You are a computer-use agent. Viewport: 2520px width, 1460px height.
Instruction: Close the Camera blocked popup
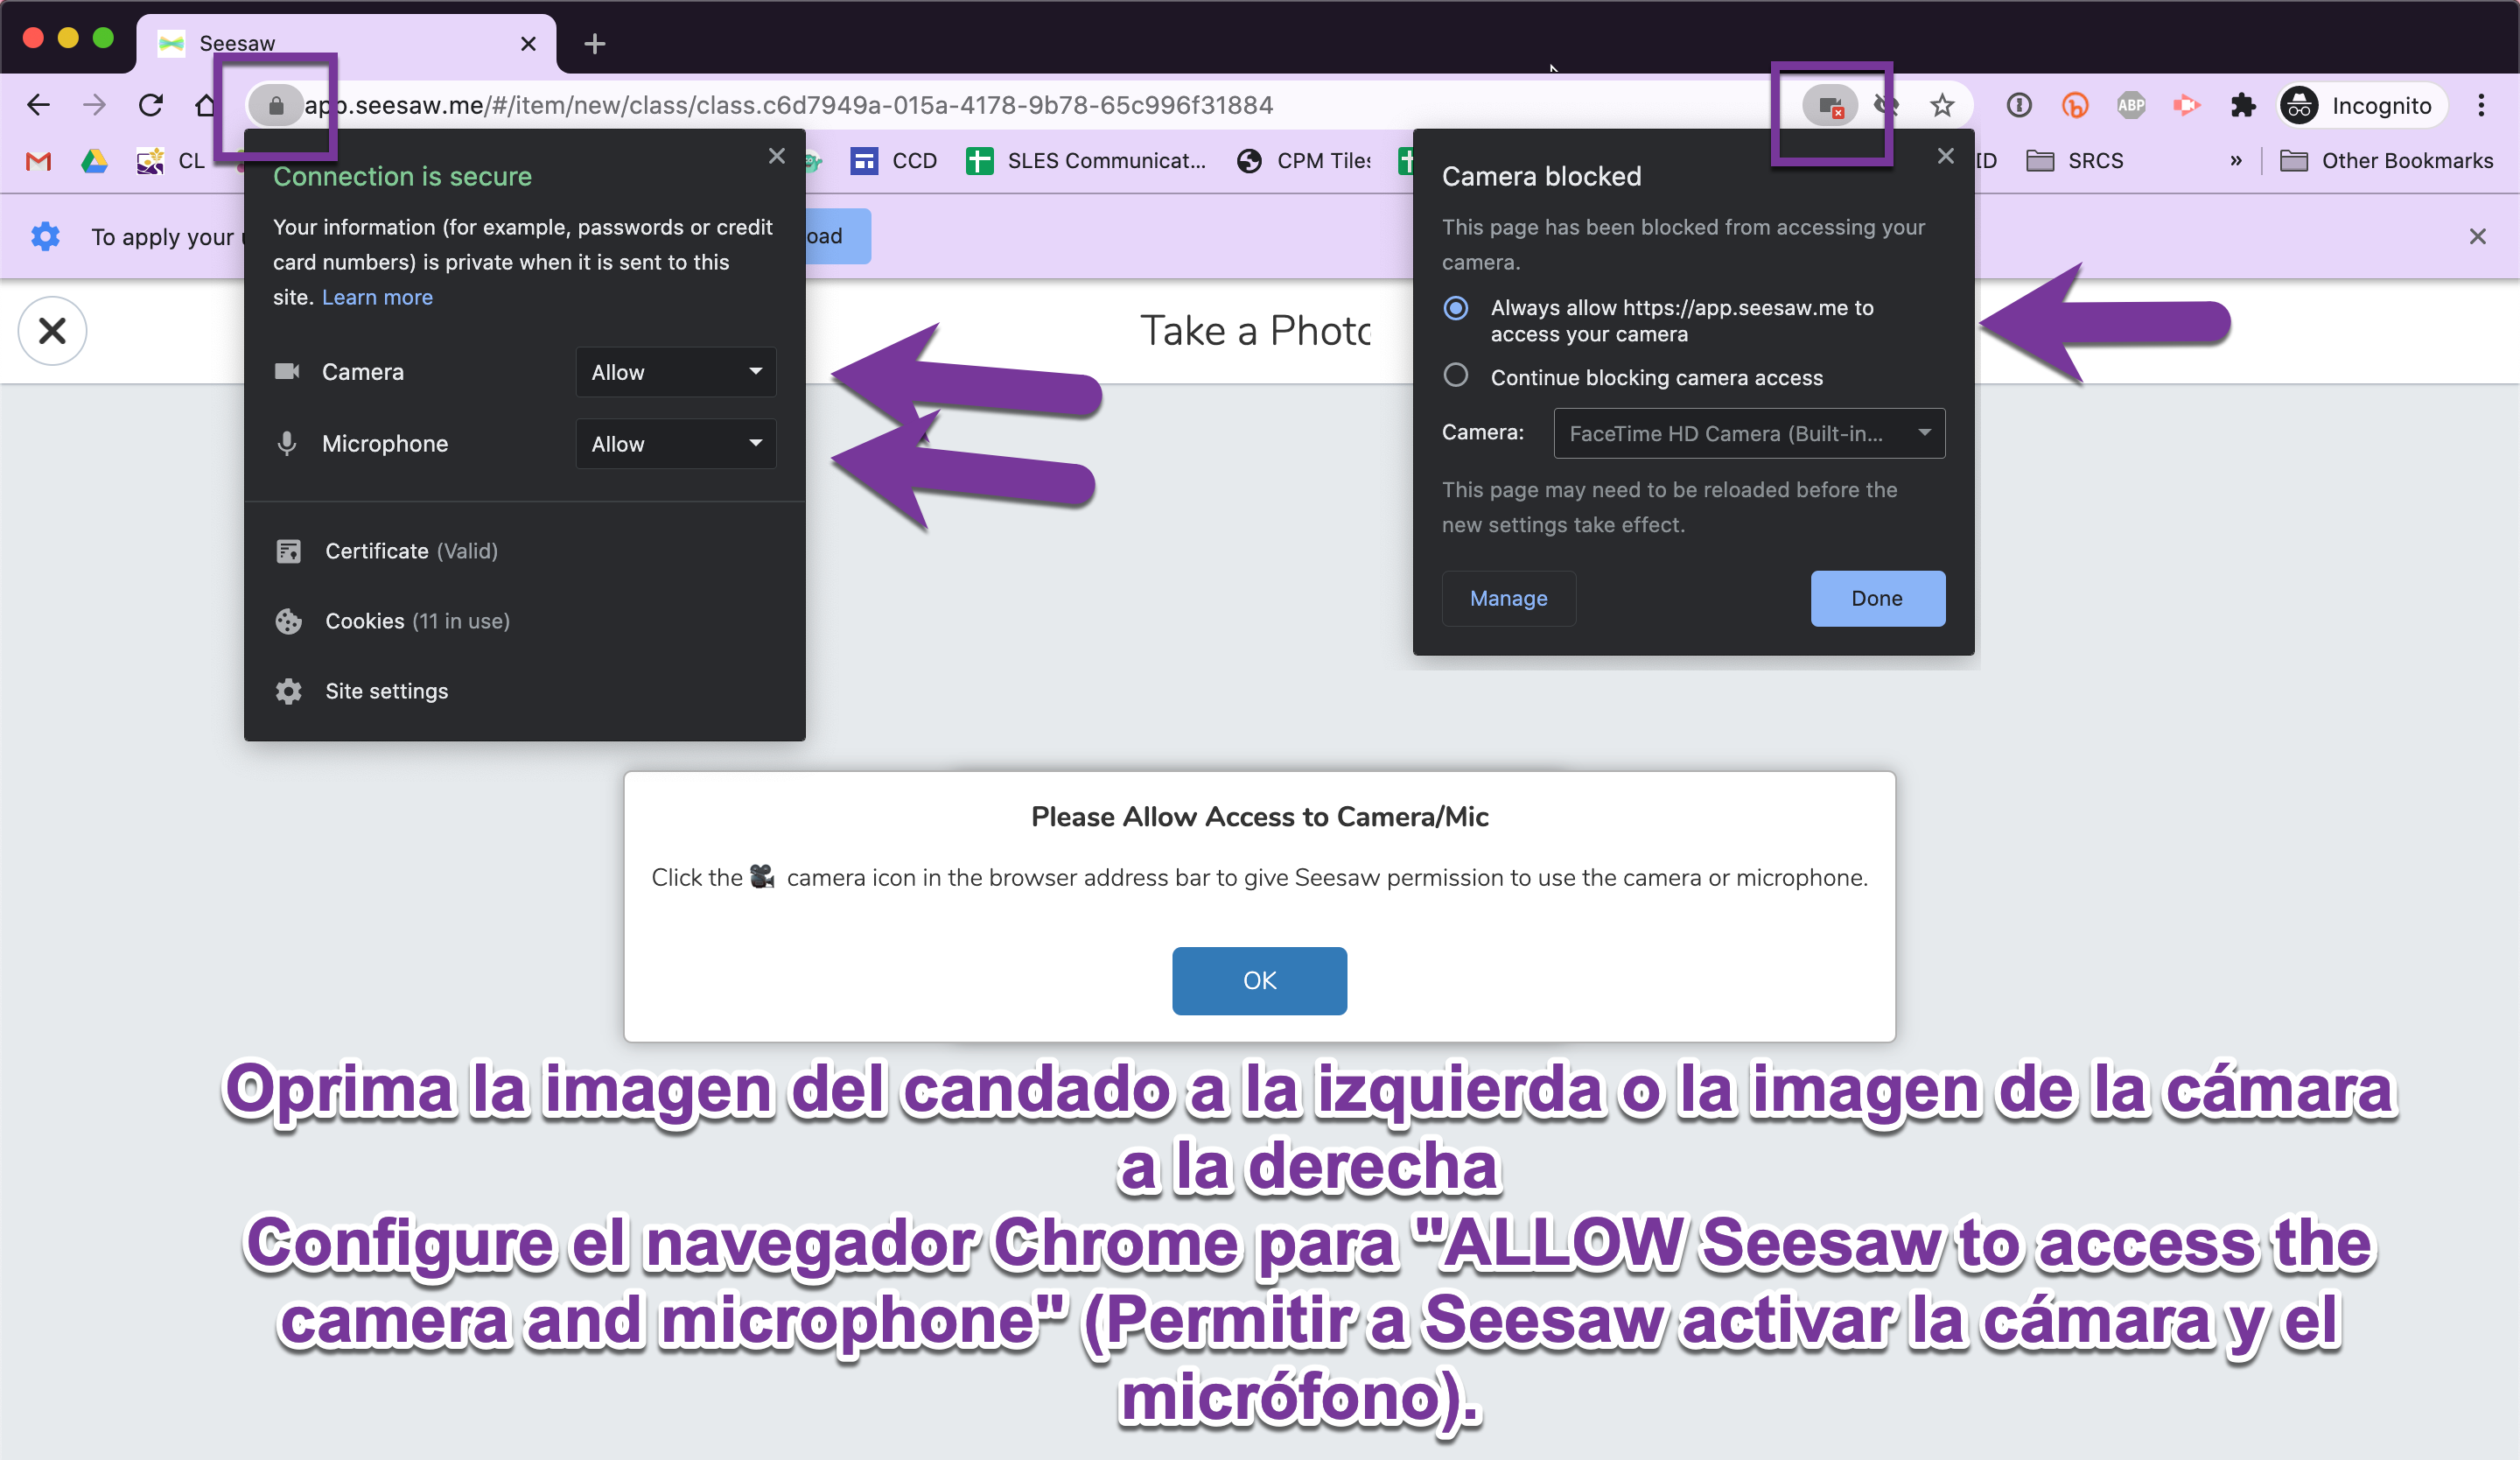click(x=1945, y=156)
